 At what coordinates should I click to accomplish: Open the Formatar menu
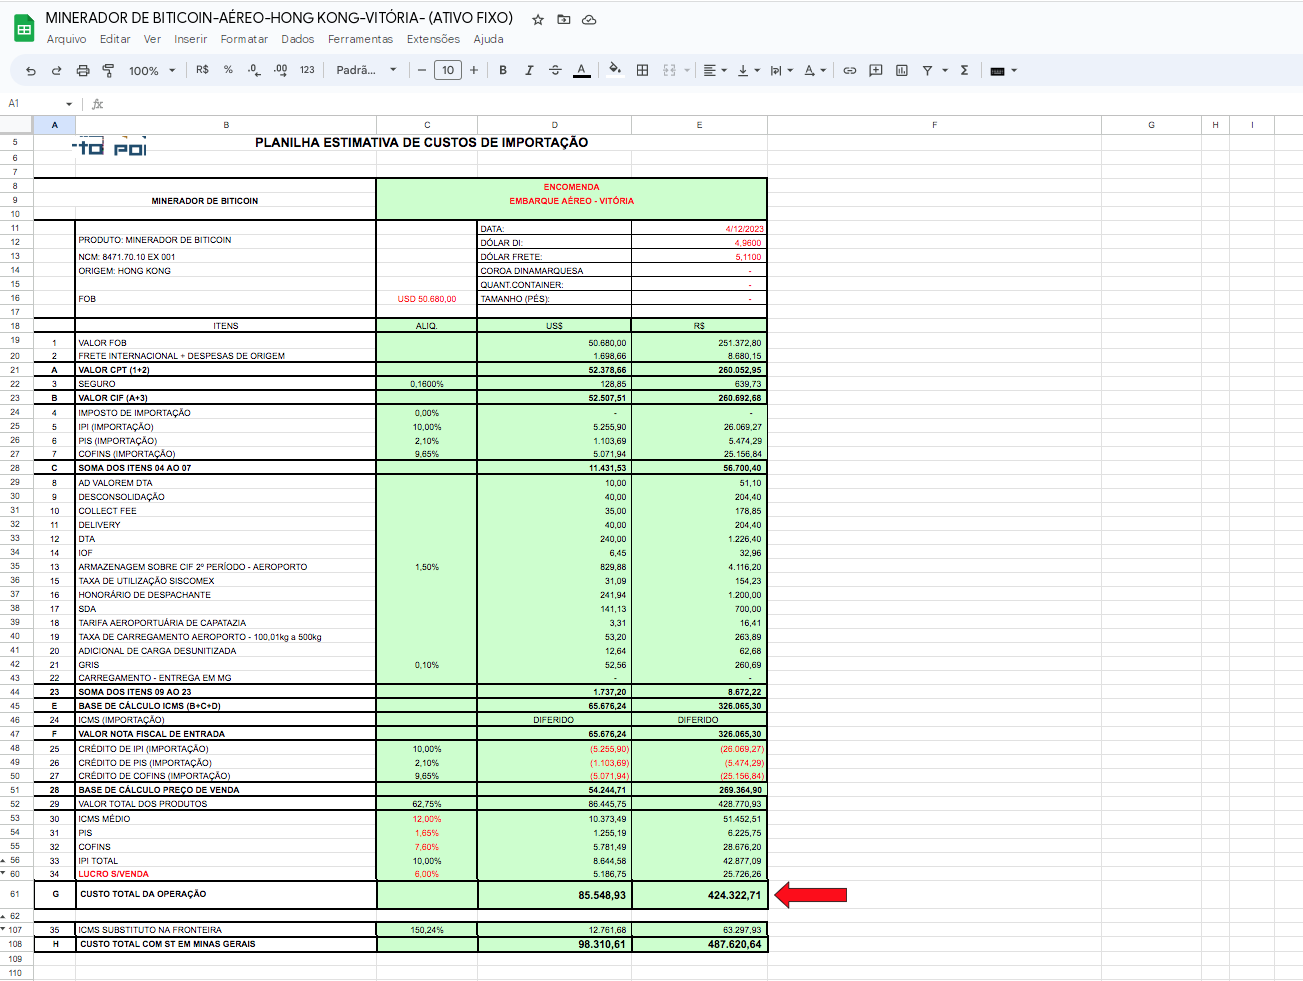(244, 39)
